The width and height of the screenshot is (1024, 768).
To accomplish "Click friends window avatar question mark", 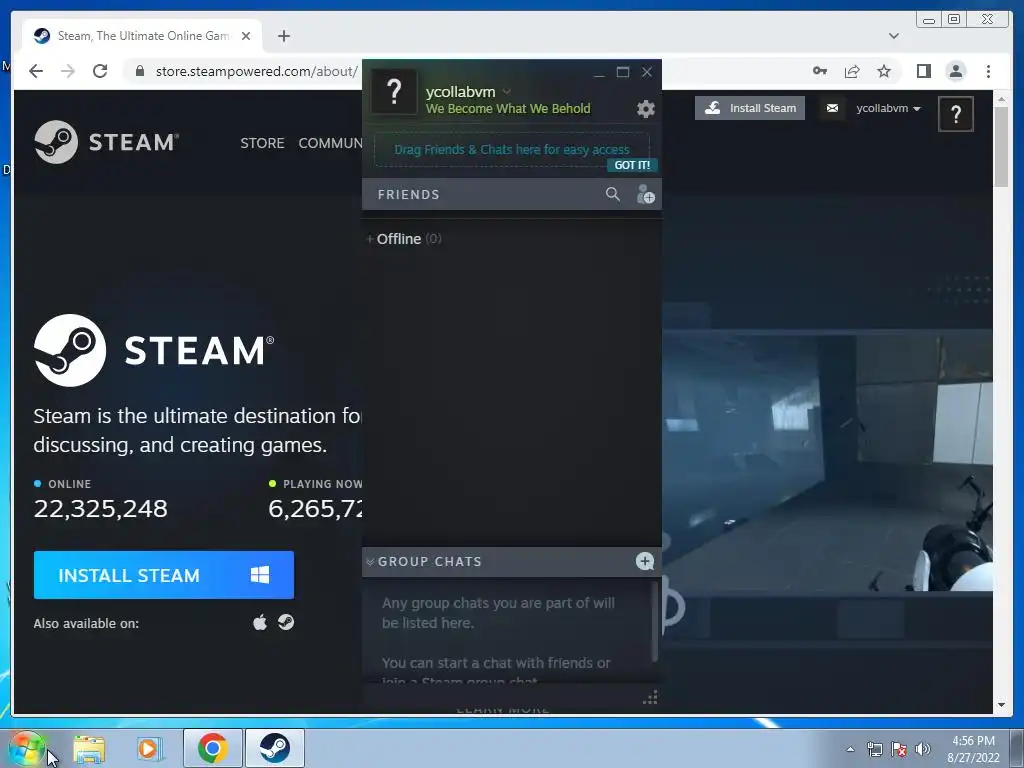I will (x=394, y=92).
